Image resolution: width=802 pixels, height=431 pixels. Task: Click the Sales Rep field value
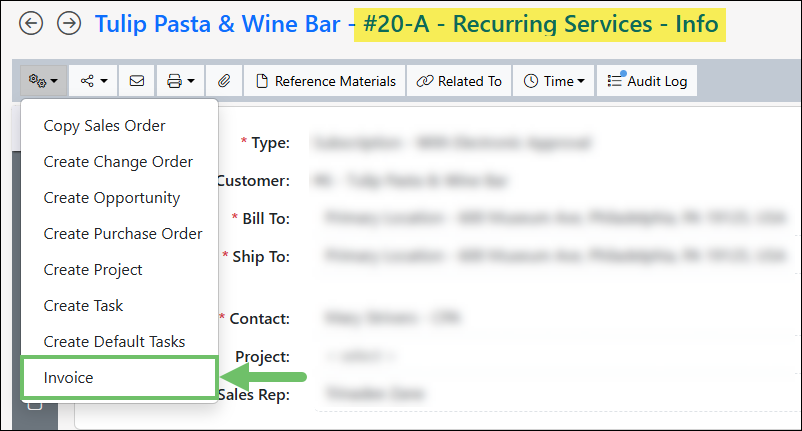[374, 394]
